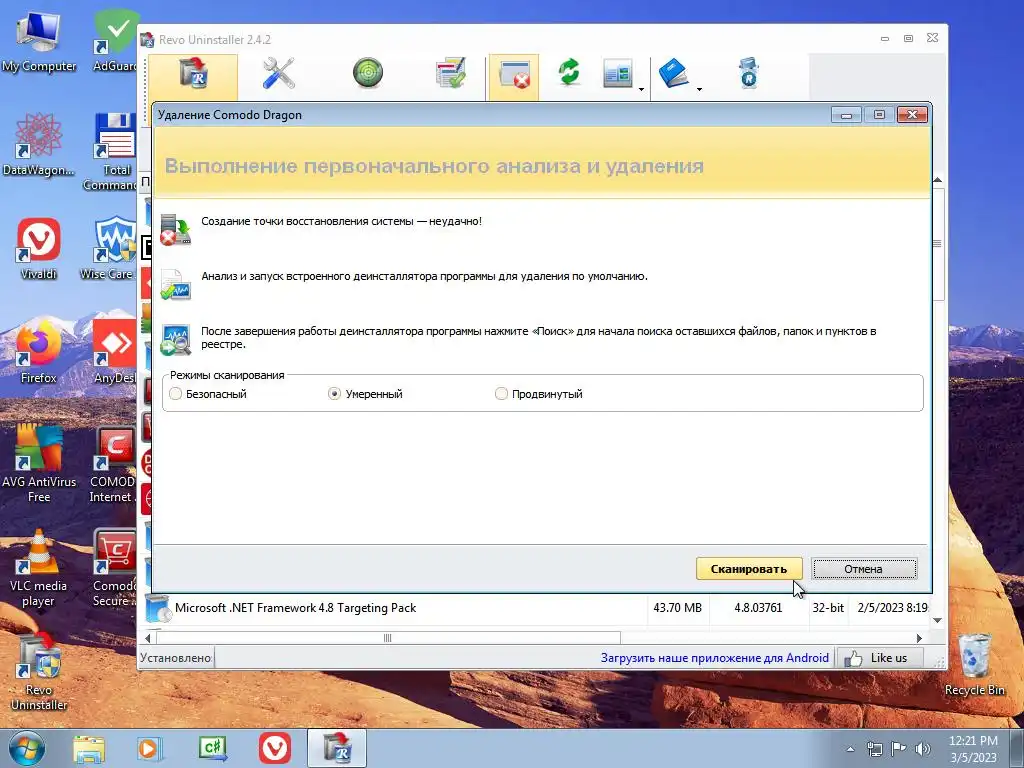1024x768 pixels.
Task: Click the leftover search magnifier icon
Action: tap(176, 340)
